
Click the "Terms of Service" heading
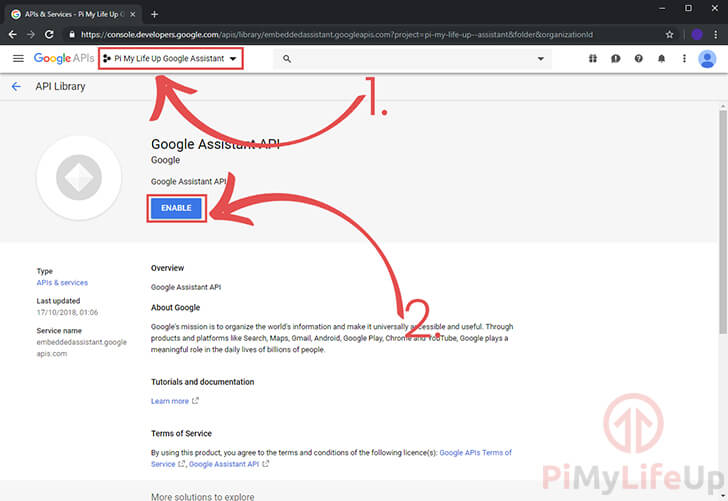click(181, 433)
